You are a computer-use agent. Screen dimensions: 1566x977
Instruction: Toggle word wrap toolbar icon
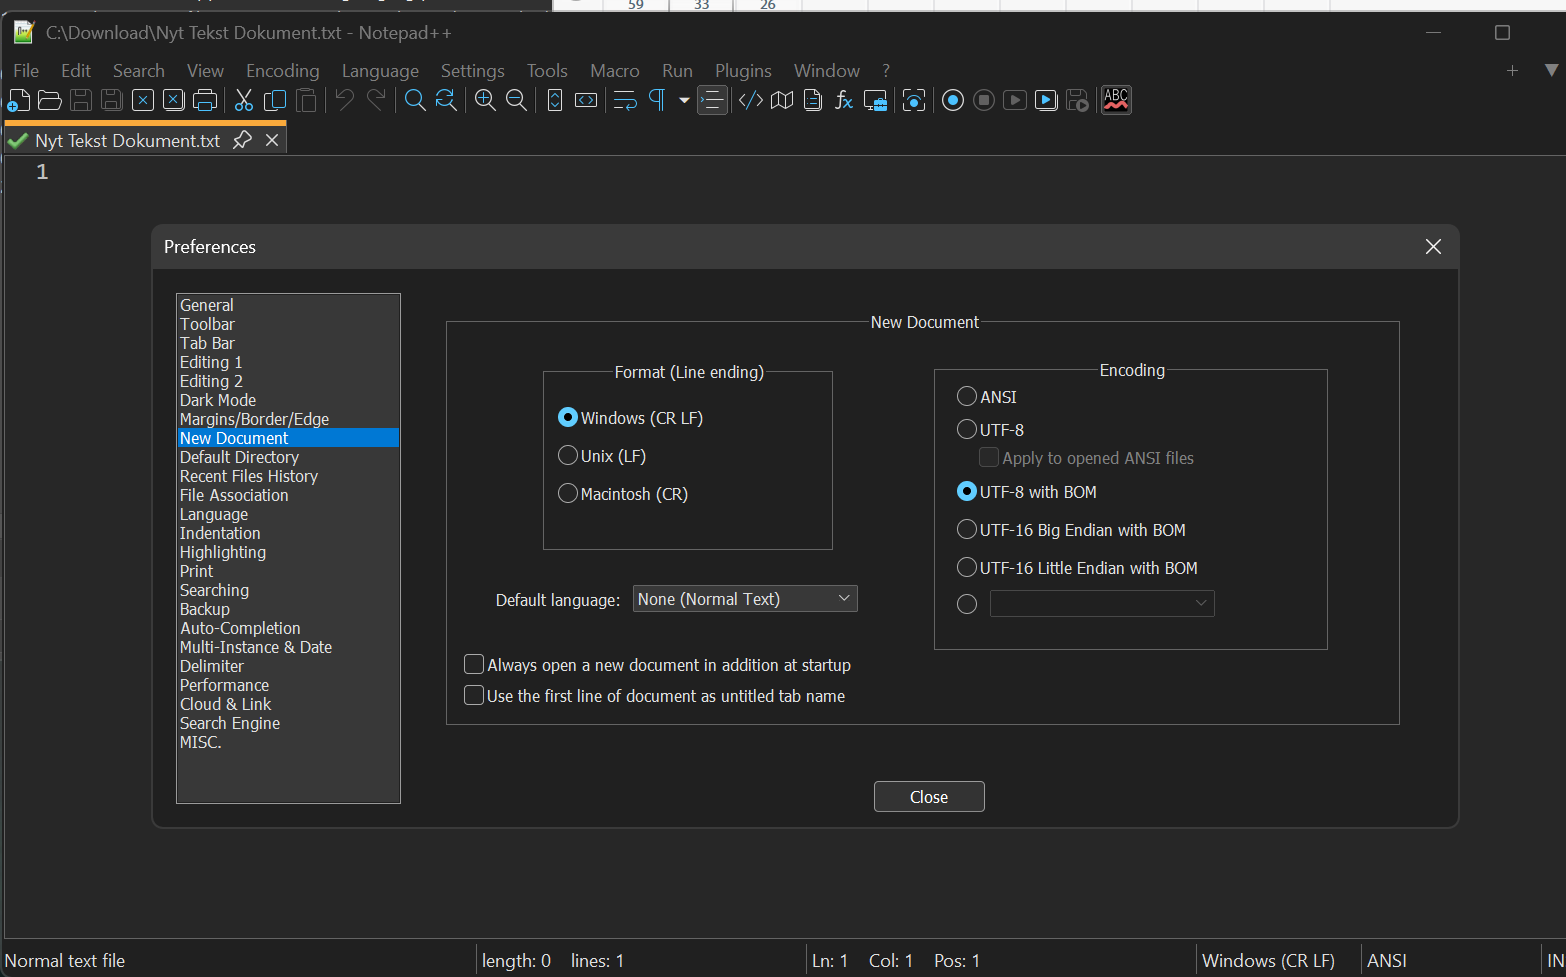tap(625, 100)
